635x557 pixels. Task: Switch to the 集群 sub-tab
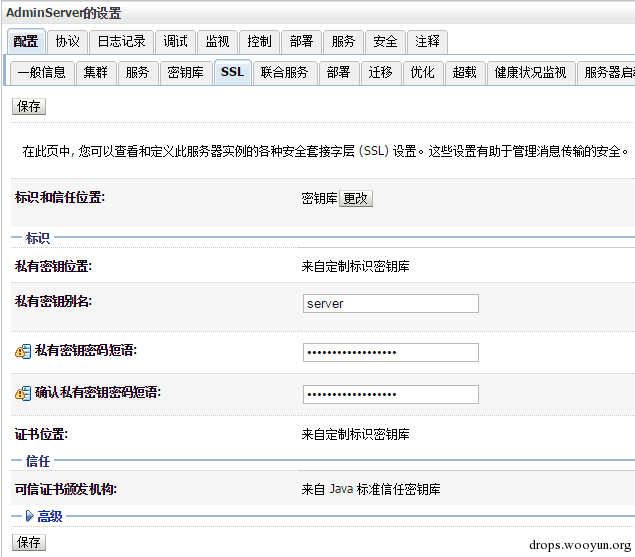point(96,73)
